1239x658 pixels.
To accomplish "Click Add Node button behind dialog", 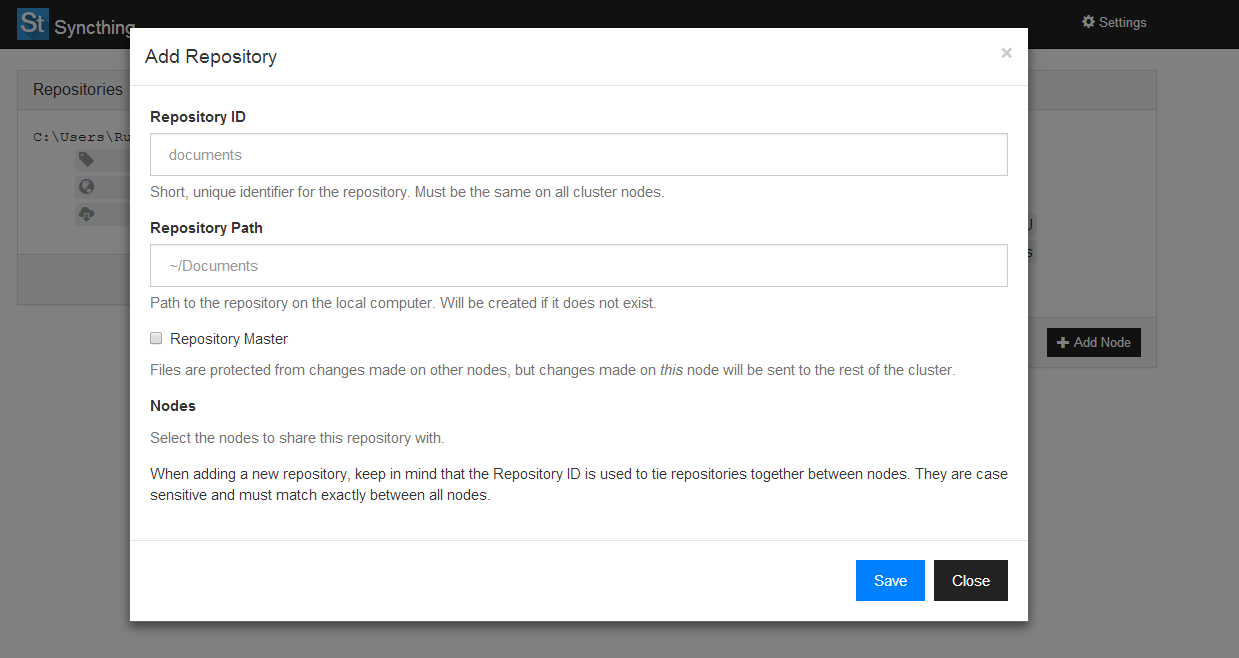I will [x=1093, y=342].
